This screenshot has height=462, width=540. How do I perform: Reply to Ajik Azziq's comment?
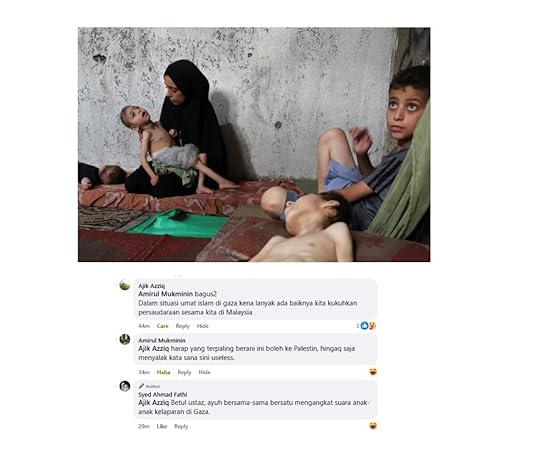tap(183, 326)
